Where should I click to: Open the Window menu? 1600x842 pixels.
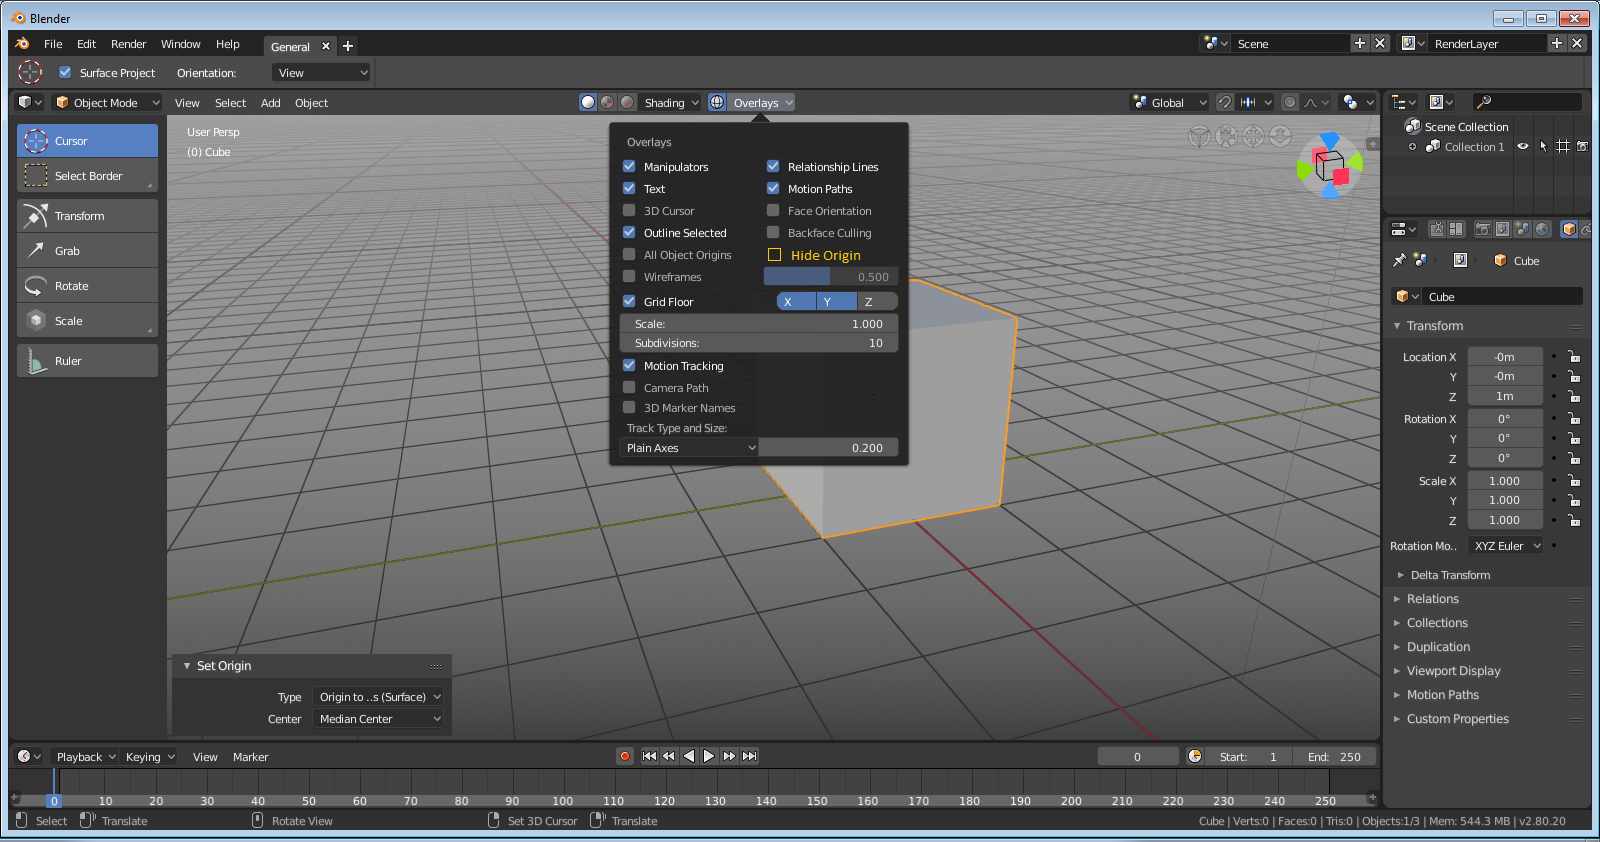(x=181, y=44)
